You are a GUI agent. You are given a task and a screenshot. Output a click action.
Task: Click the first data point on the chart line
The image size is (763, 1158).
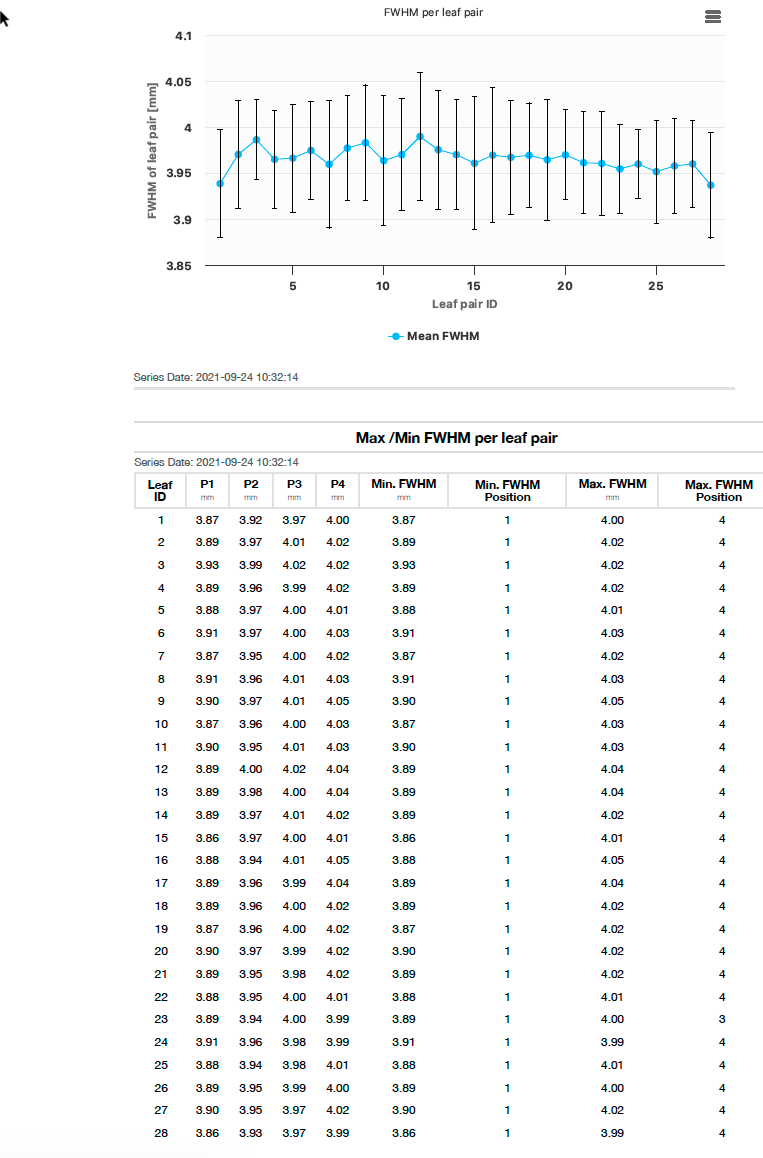click(220, 183)
